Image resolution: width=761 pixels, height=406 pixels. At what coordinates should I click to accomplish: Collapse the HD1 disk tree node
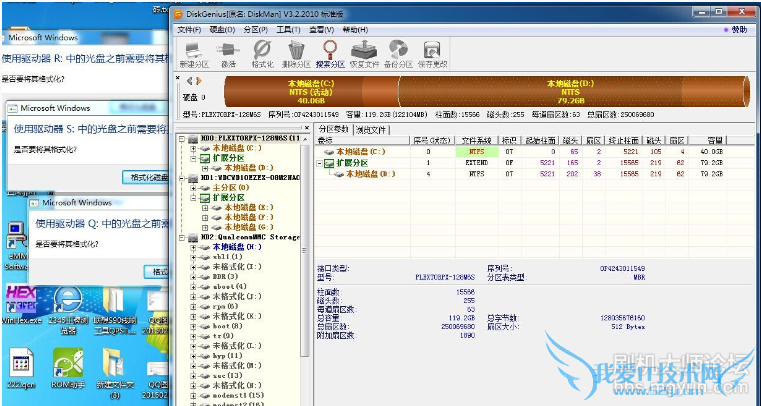(181, 178)
